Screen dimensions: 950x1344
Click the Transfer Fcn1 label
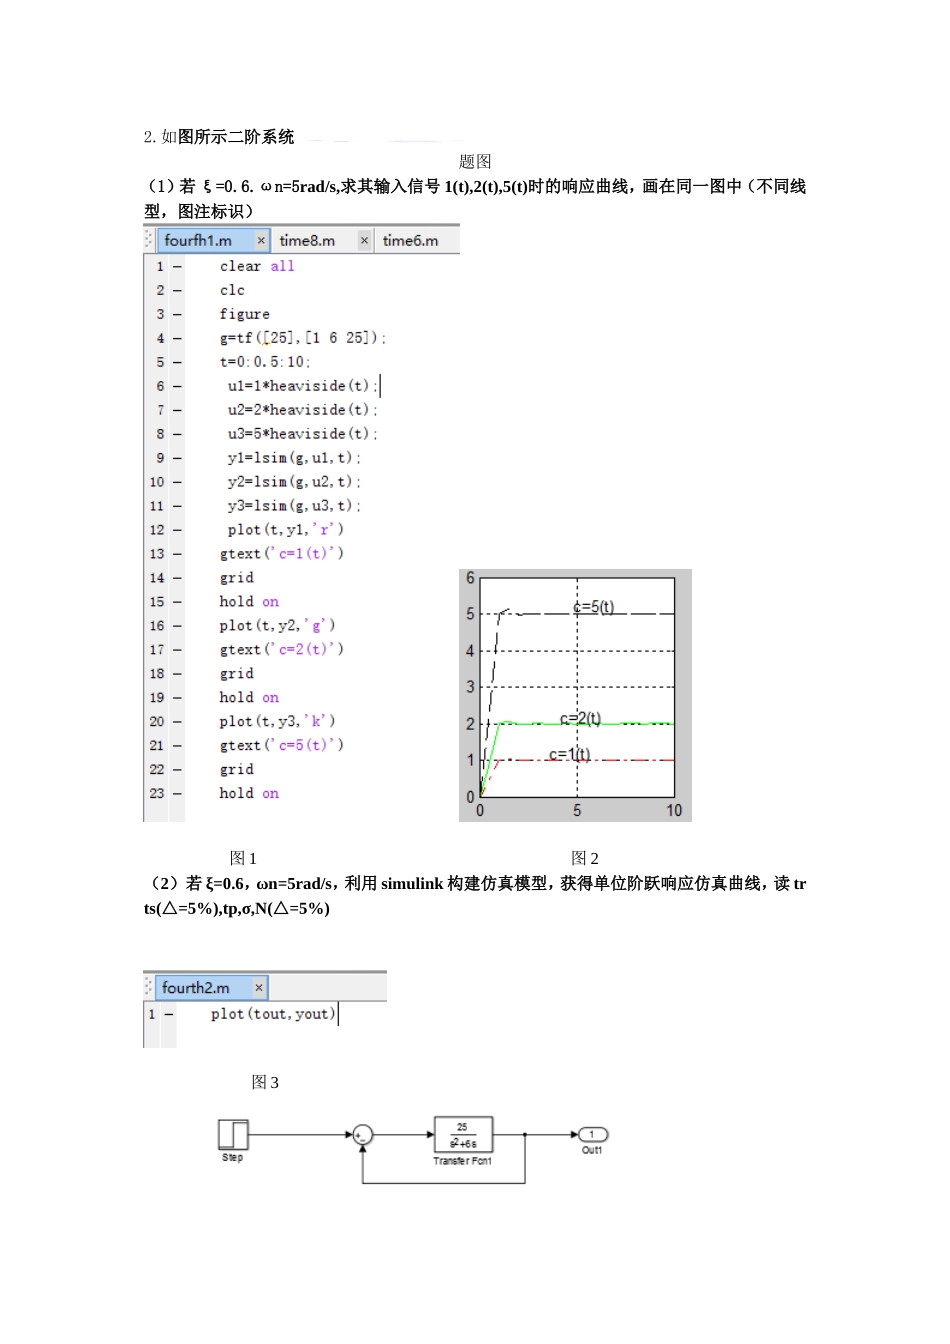tap(463, 1161)
